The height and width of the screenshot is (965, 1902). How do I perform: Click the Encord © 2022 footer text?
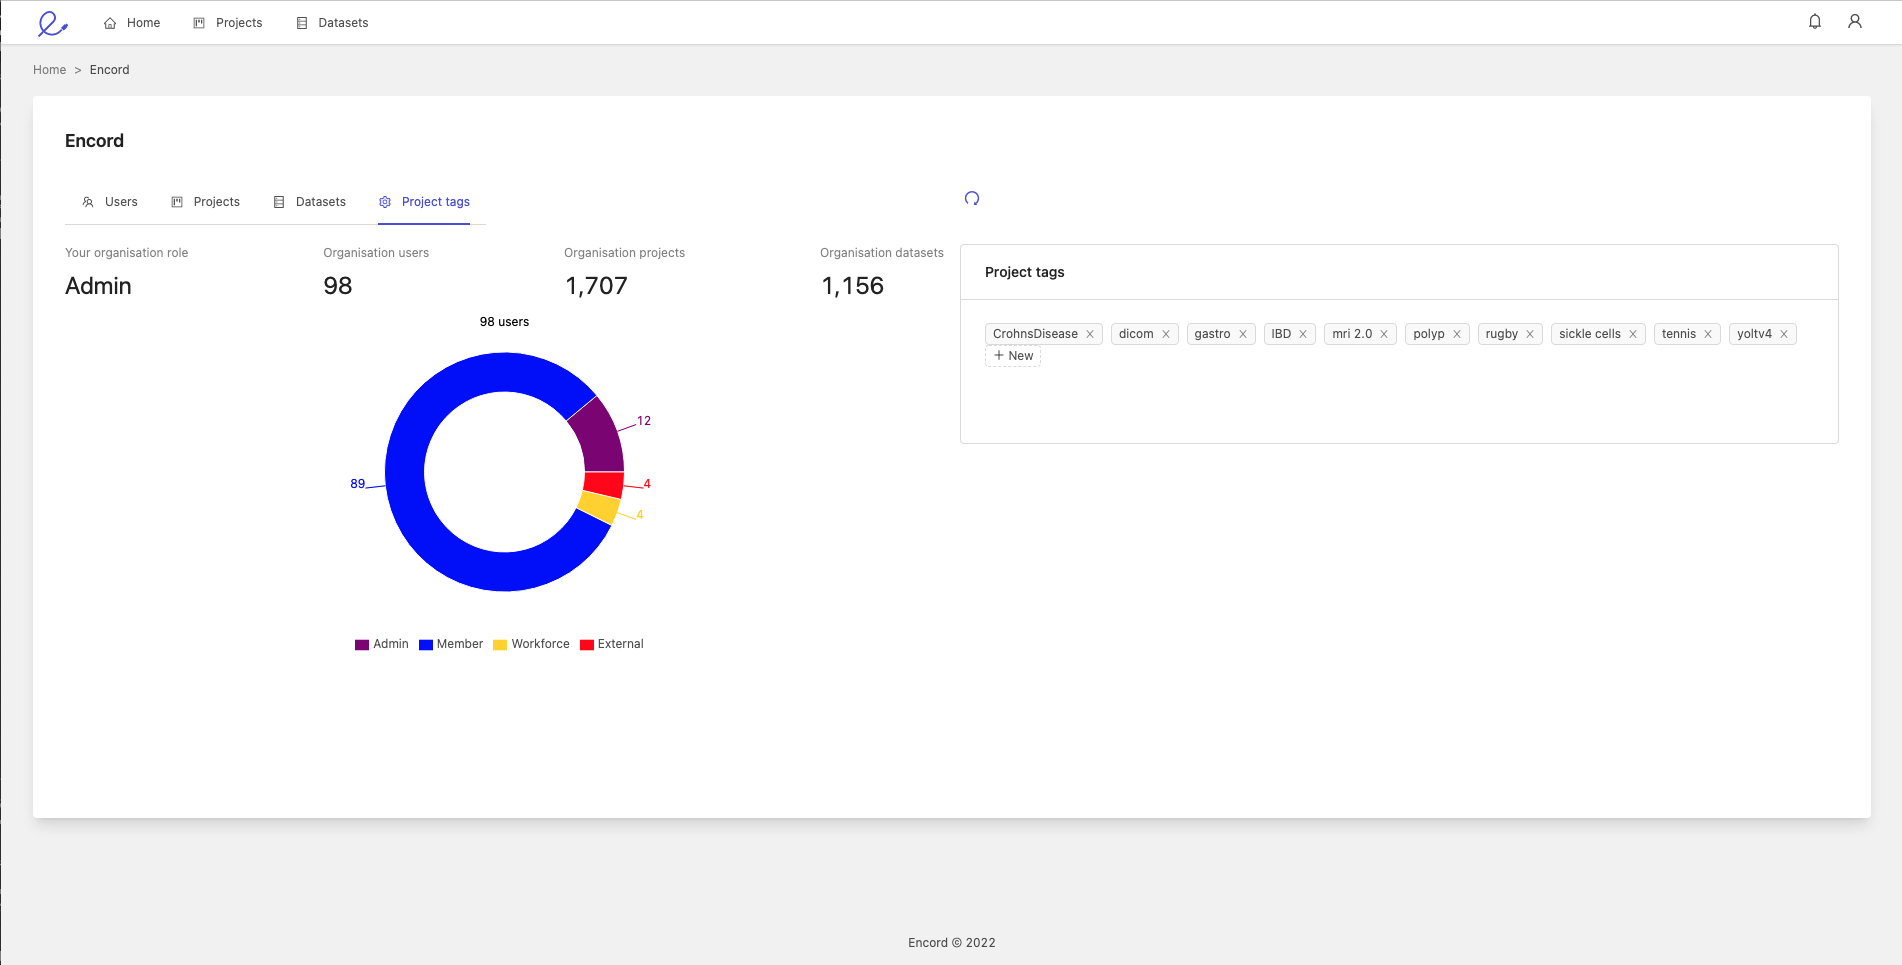[951, 943]
